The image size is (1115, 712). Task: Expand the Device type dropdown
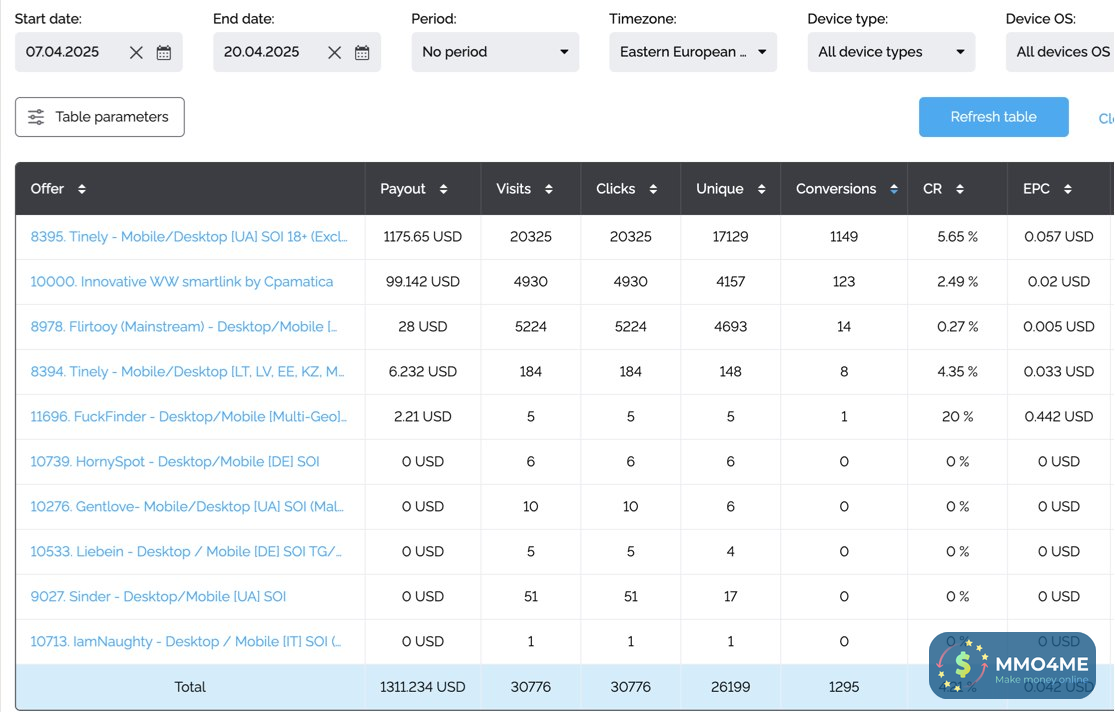(x=891, y=52)
